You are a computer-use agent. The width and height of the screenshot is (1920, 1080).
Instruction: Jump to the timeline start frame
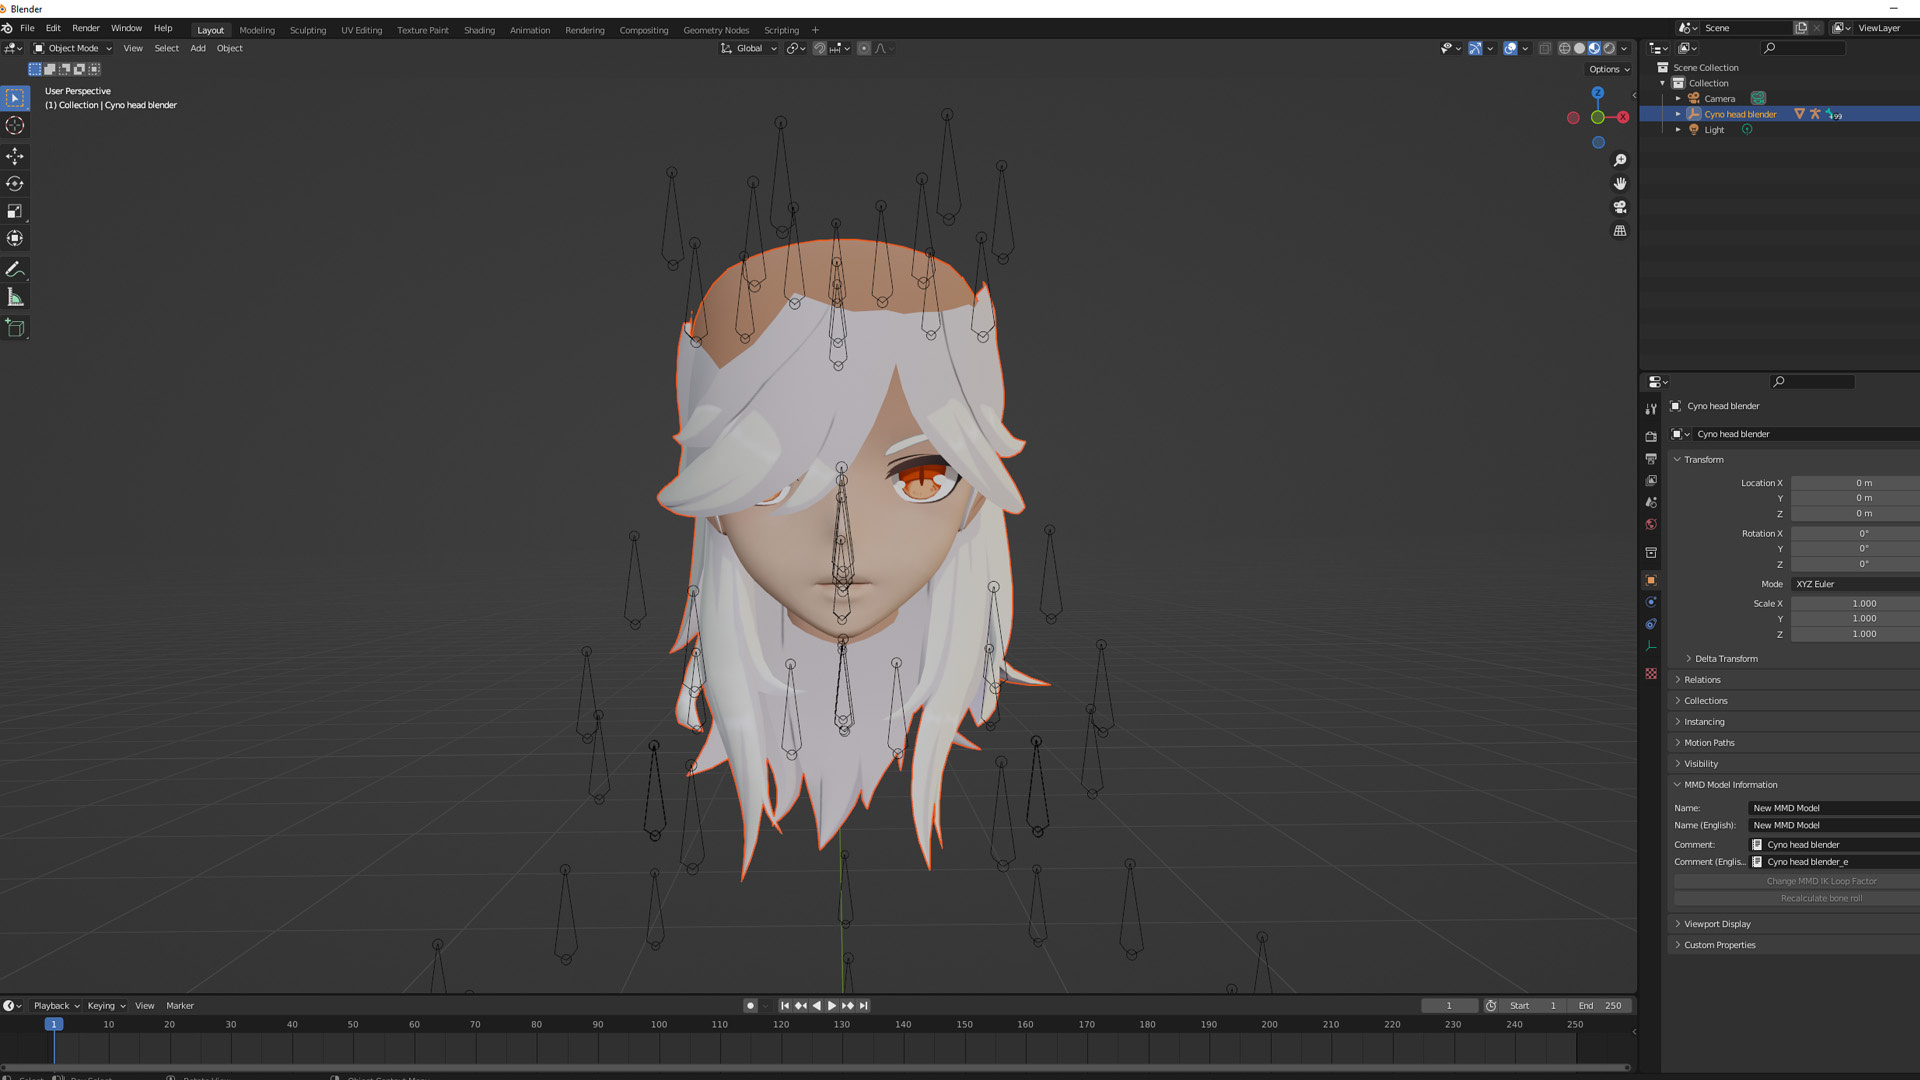tap(785, 1006)
